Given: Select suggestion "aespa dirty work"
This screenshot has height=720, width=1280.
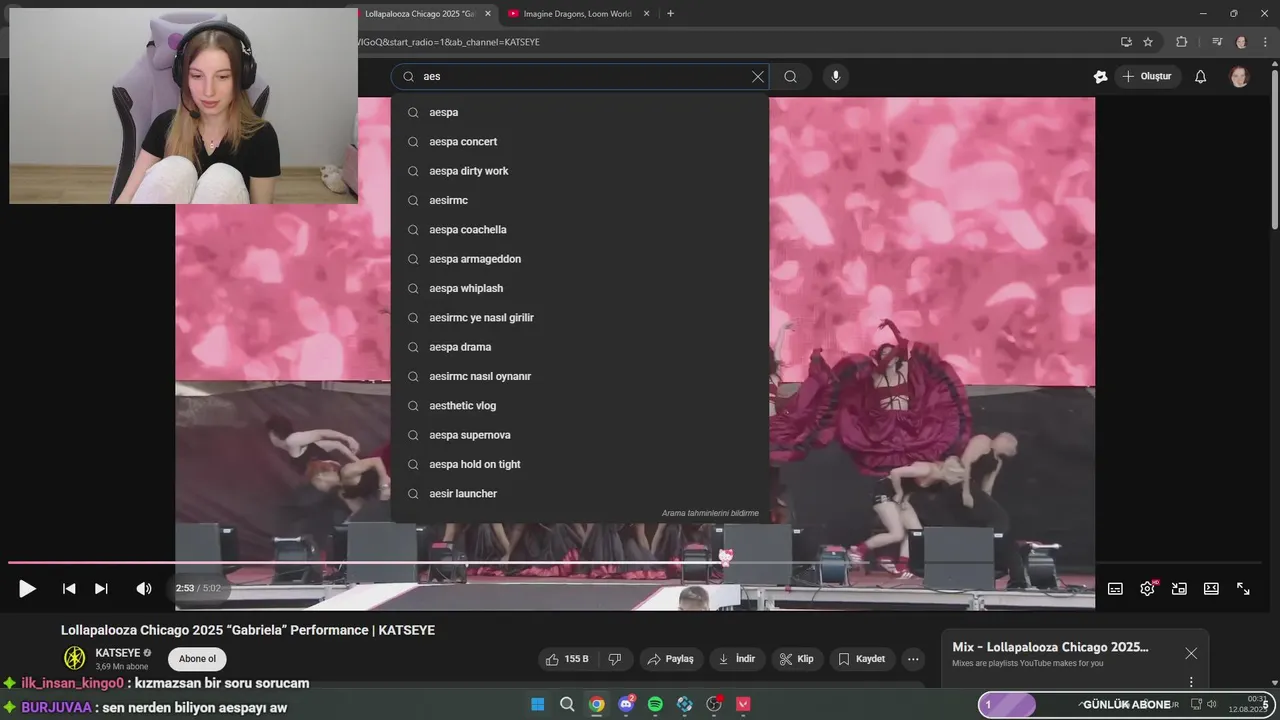Looking at the screenshot, I should 580,171.
